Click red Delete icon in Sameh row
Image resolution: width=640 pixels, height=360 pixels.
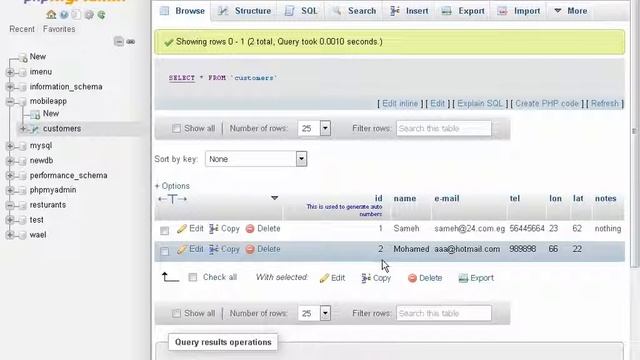(250, 229)
